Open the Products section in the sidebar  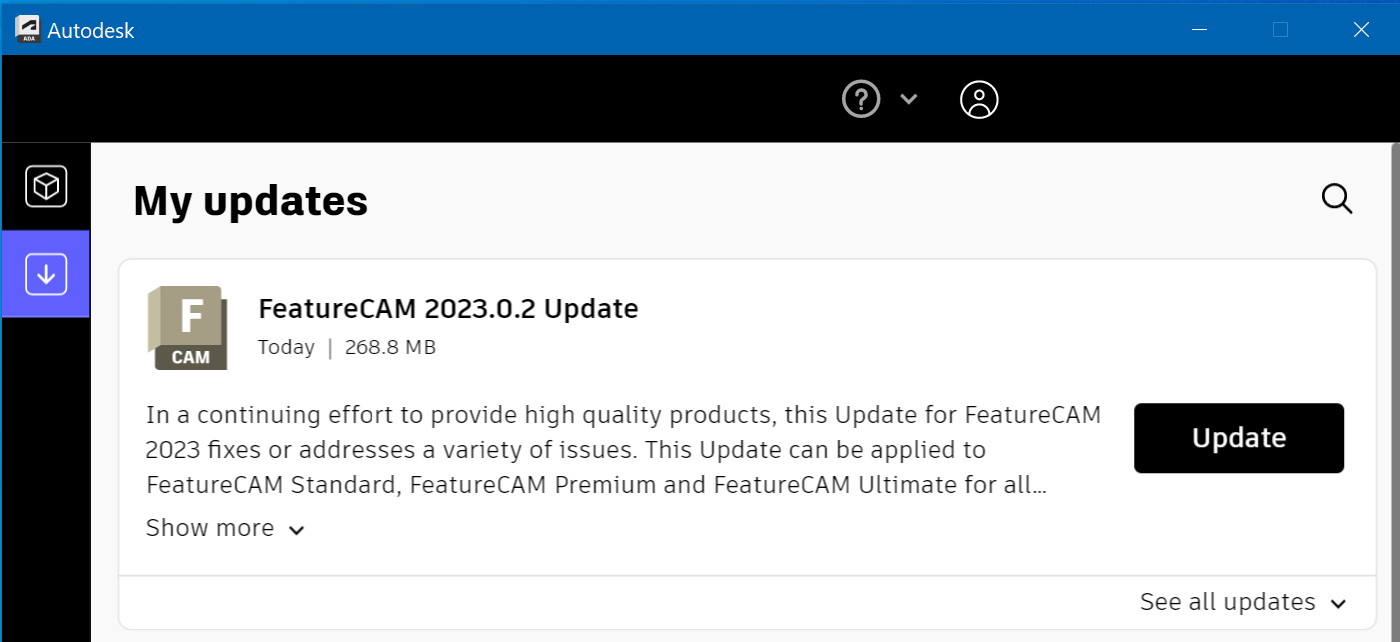pos(45,186)
